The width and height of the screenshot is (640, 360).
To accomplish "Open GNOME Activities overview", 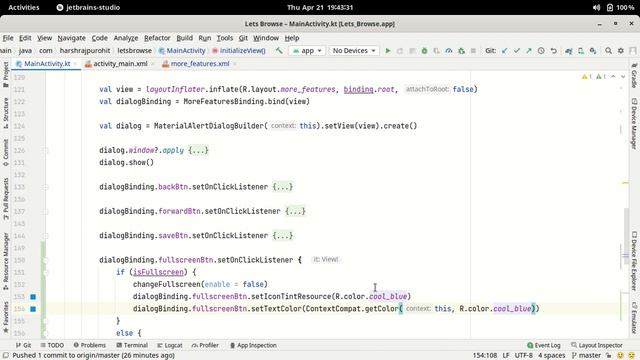I will (x=24, y=7).
